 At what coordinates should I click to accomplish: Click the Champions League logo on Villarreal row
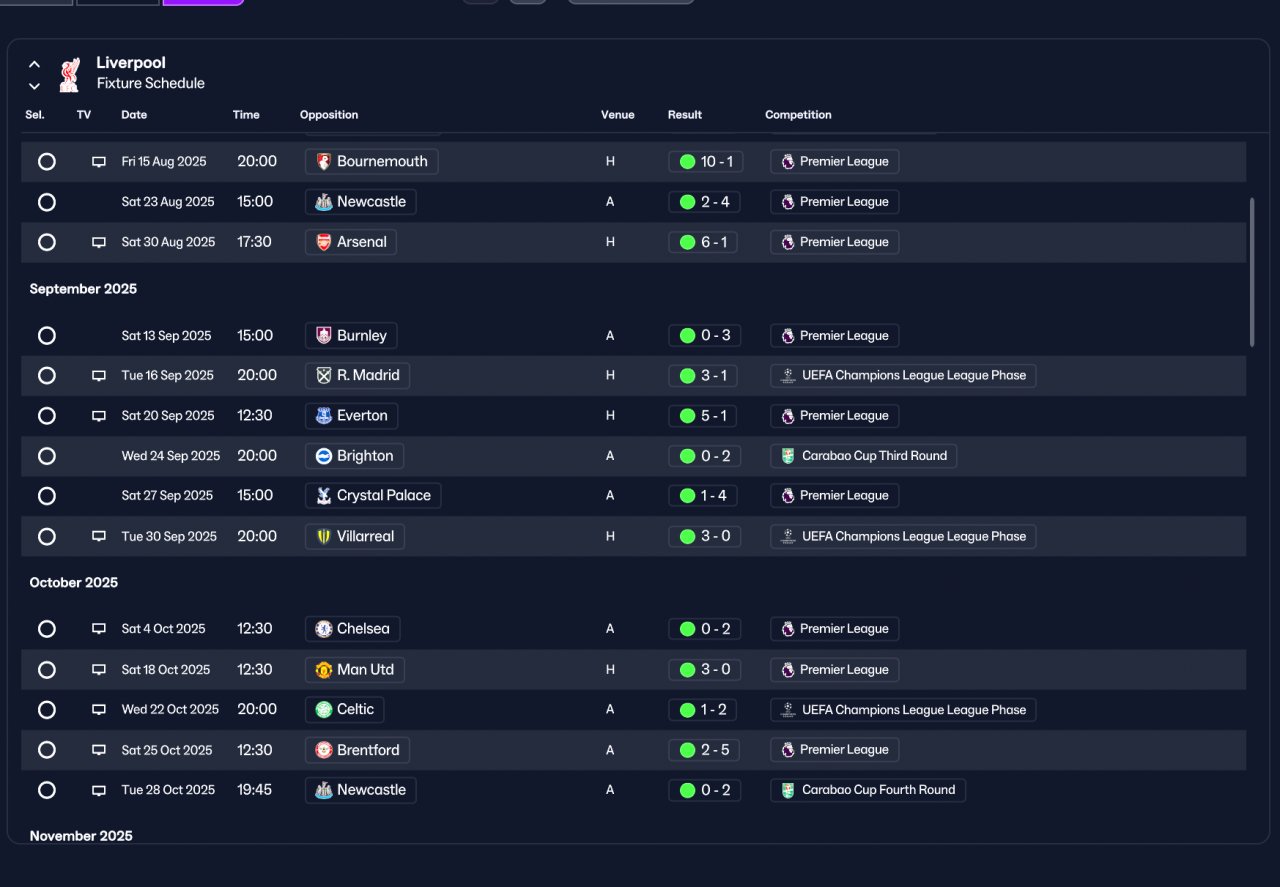(788, 537)
